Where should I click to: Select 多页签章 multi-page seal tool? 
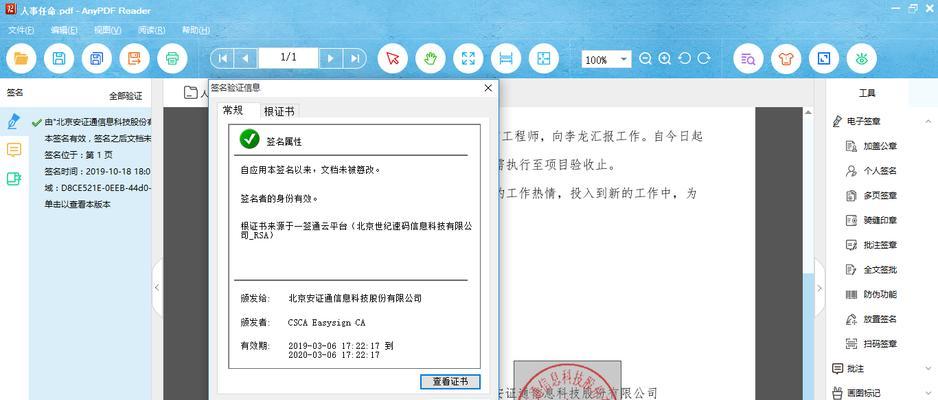coord(872,196)
